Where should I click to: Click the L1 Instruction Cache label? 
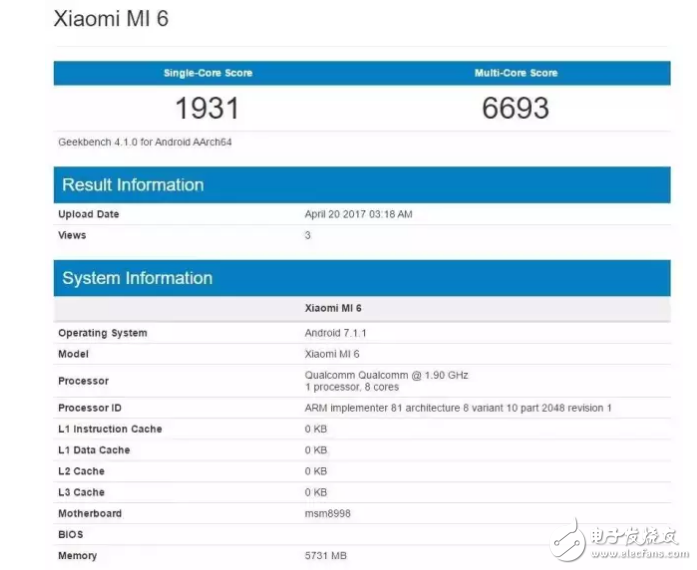point(110,429)
